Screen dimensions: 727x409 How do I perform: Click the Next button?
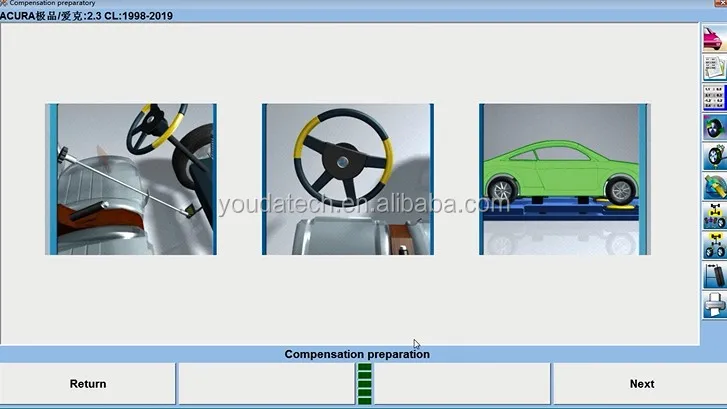click(x=642, y=384)
